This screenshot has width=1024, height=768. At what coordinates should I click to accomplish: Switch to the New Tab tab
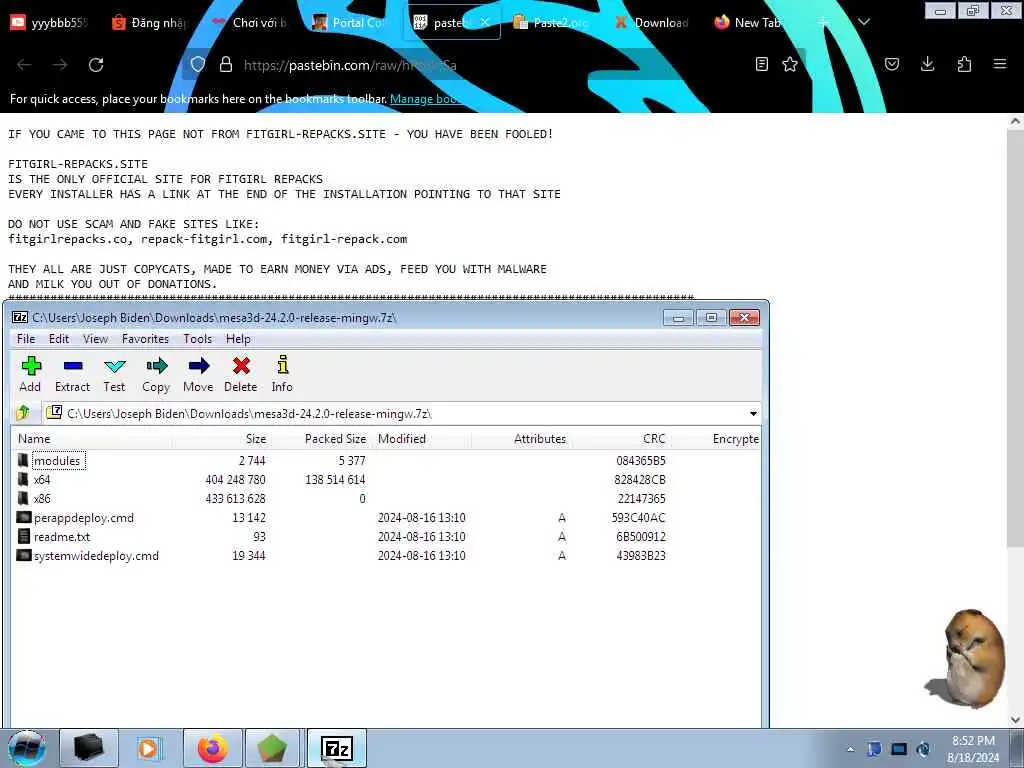point(751,23)
